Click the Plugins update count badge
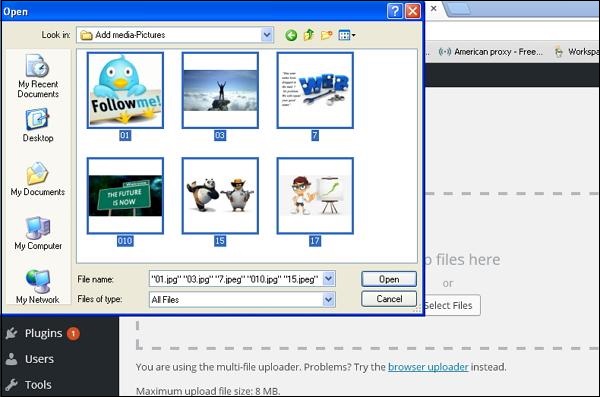Image resolution: width=600 pixels, height=397 pixels. tap(73, 333)
